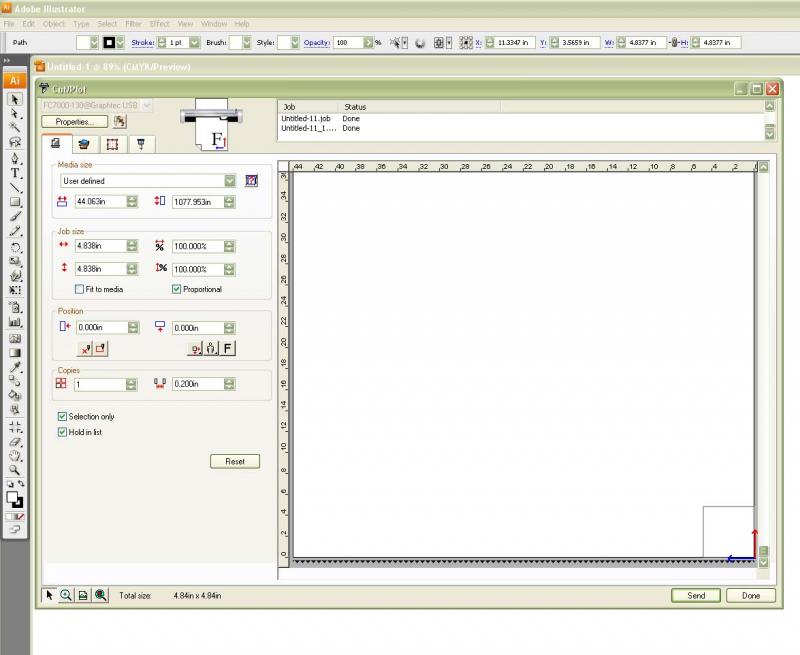Select the Pencil tool
The height and width of the screenshot is (655, 800).
pyautogui.click(x=15, y=231)
